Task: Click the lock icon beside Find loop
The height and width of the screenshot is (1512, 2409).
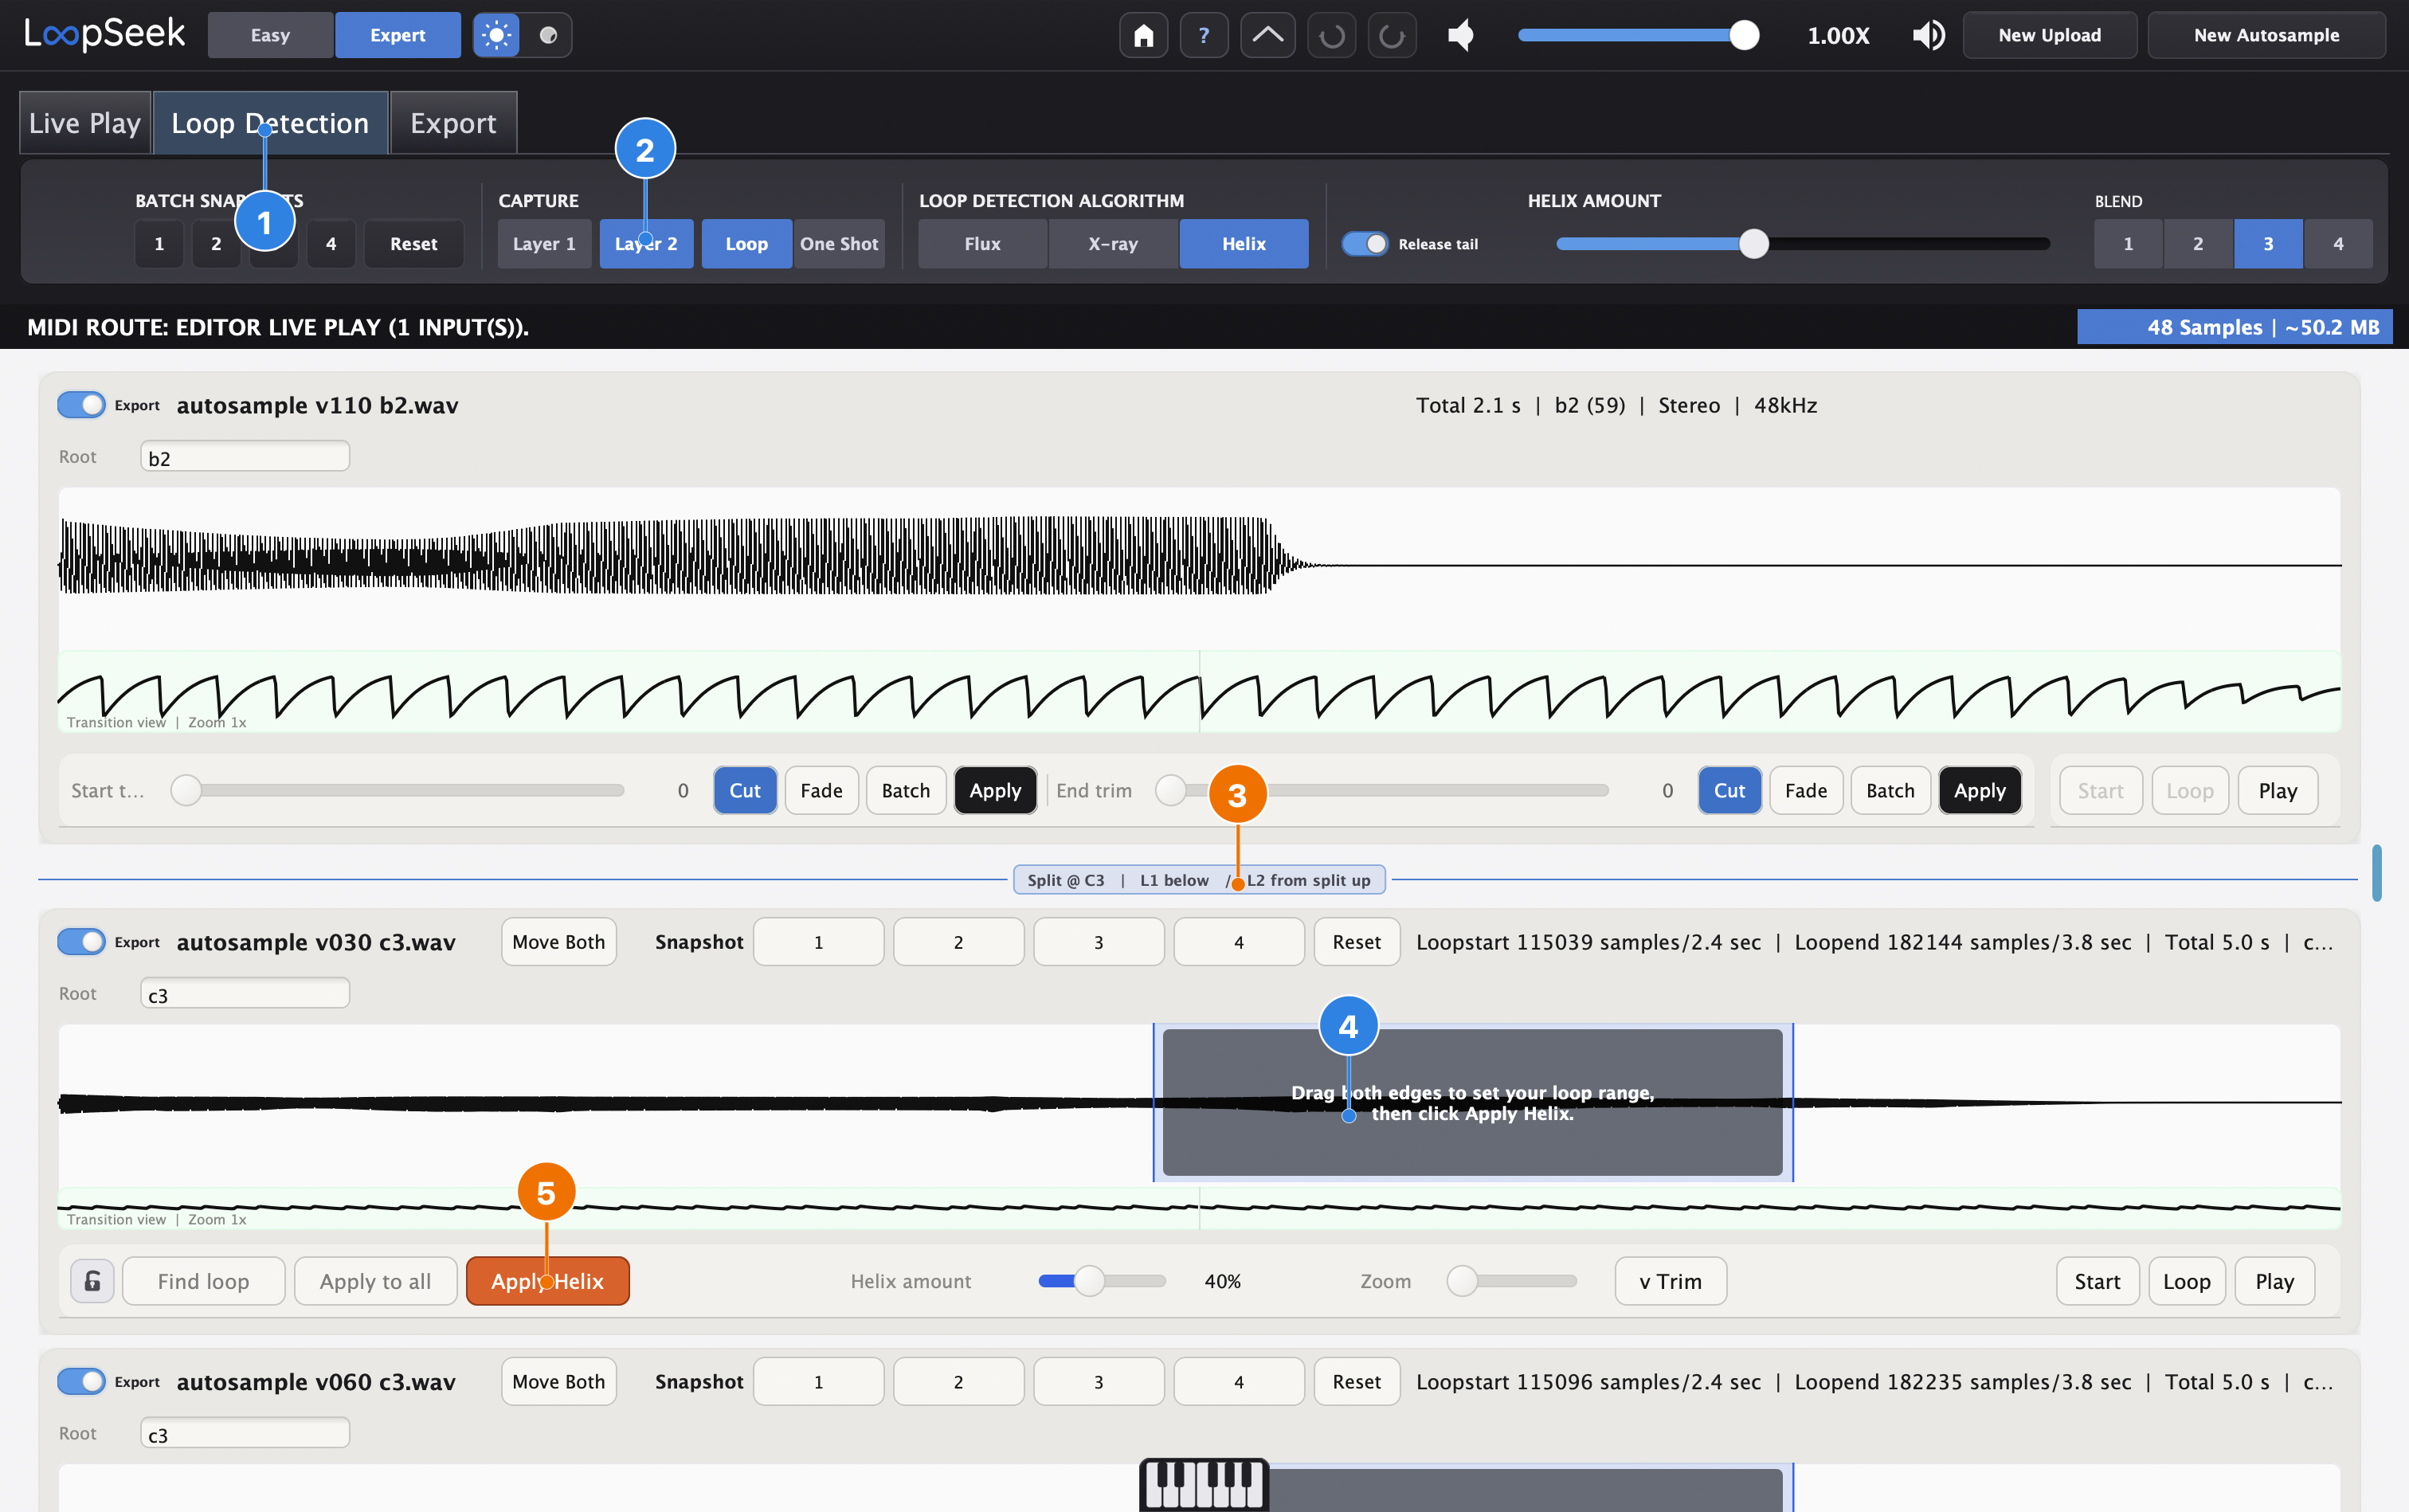Action: [x=92, y=1281]
